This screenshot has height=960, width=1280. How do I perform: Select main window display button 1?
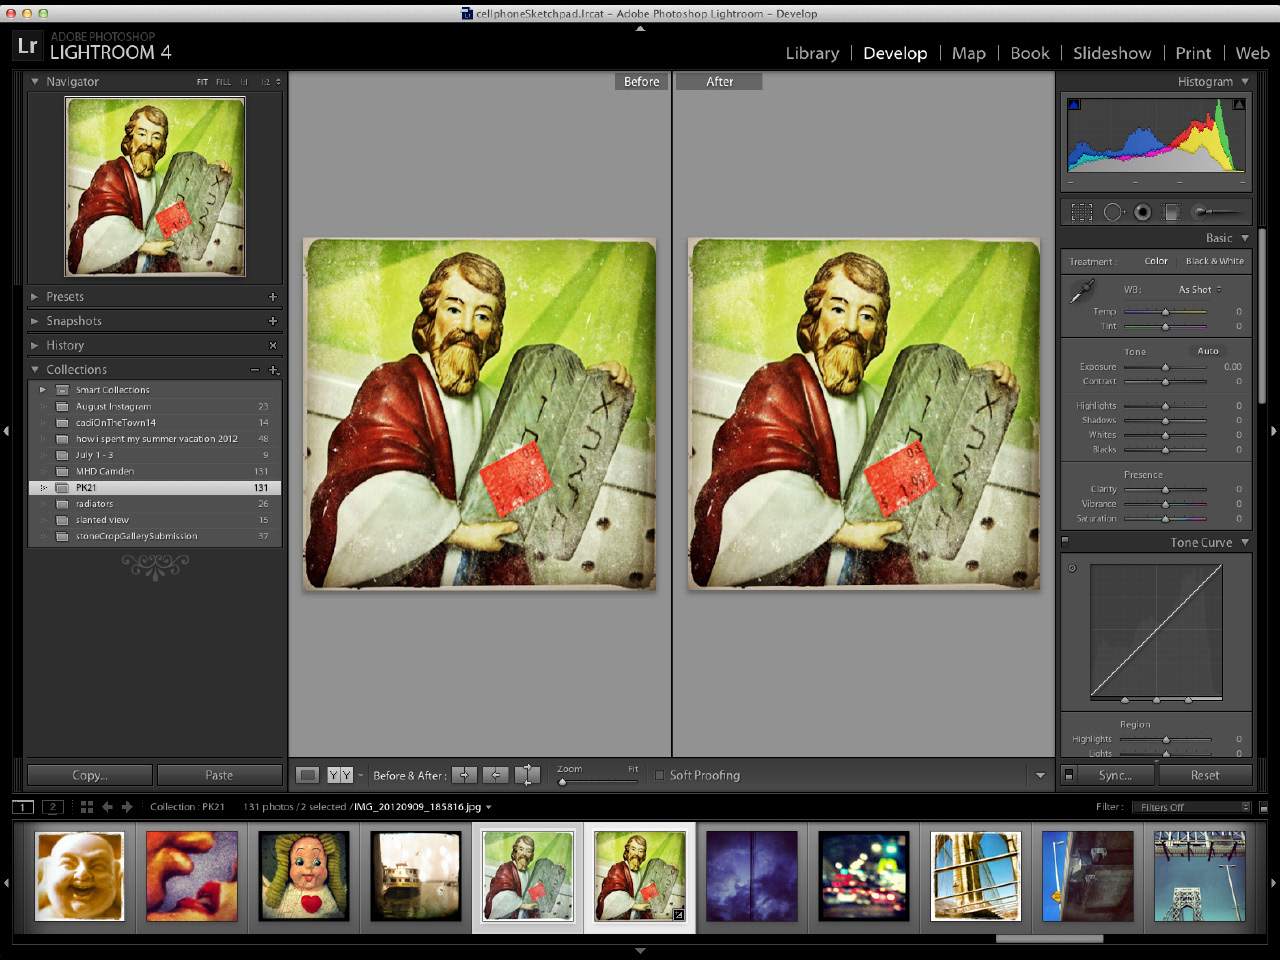tap(23, 807)
